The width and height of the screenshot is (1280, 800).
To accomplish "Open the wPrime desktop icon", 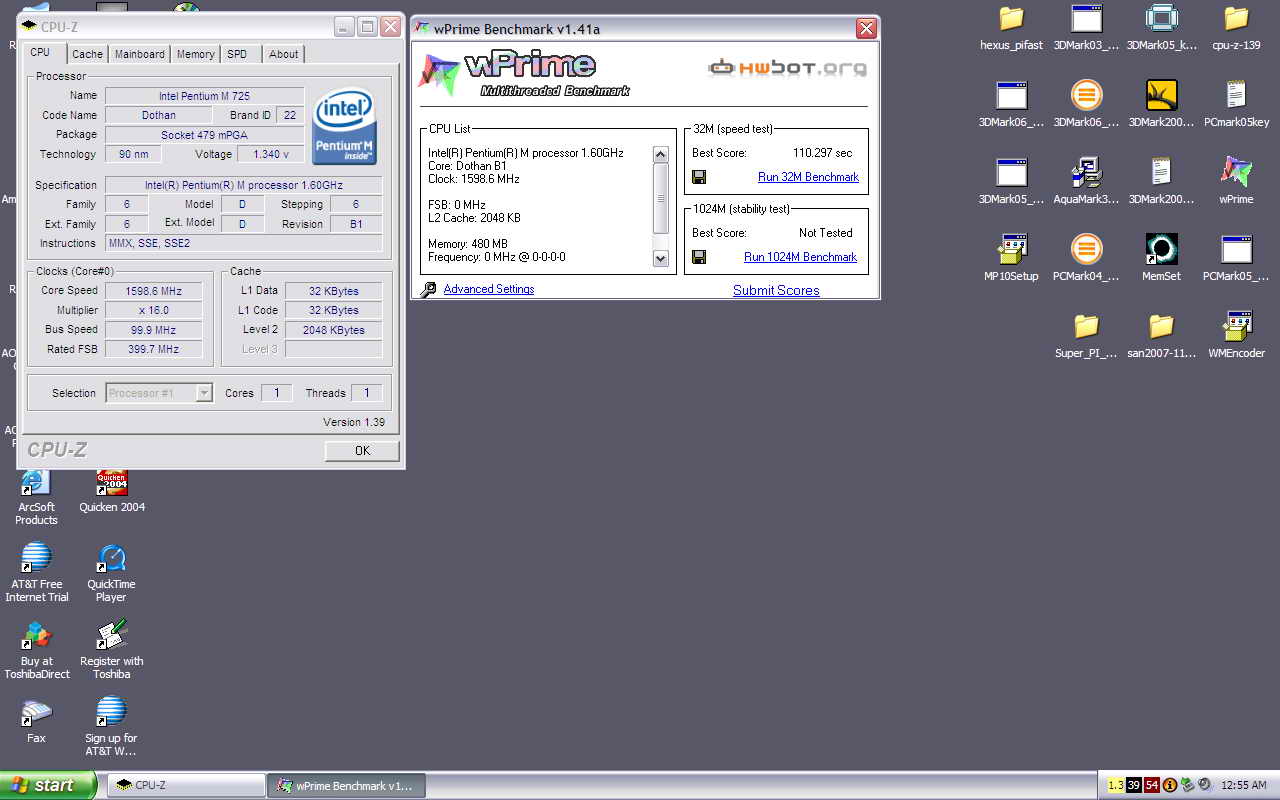I will pos(1236,181).
